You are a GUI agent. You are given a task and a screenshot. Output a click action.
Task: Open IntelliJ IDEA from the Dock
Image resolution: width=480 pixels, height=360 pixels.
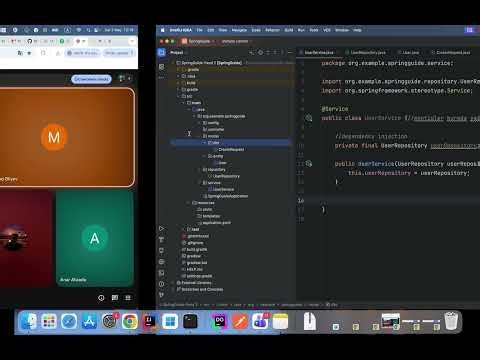tap(150, 322)
